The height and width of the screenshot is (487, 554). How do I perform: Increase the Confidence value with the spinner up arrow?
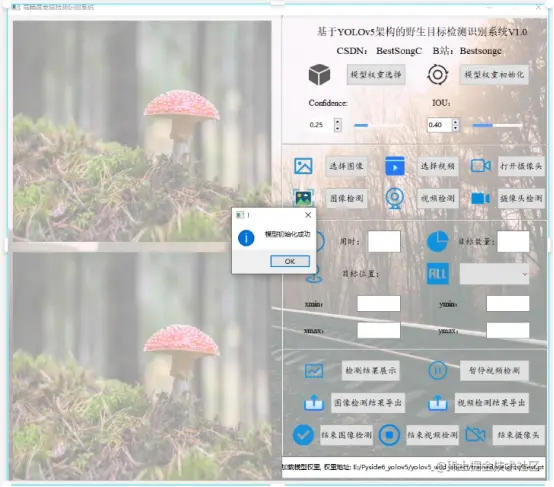(x=338, y=121)
